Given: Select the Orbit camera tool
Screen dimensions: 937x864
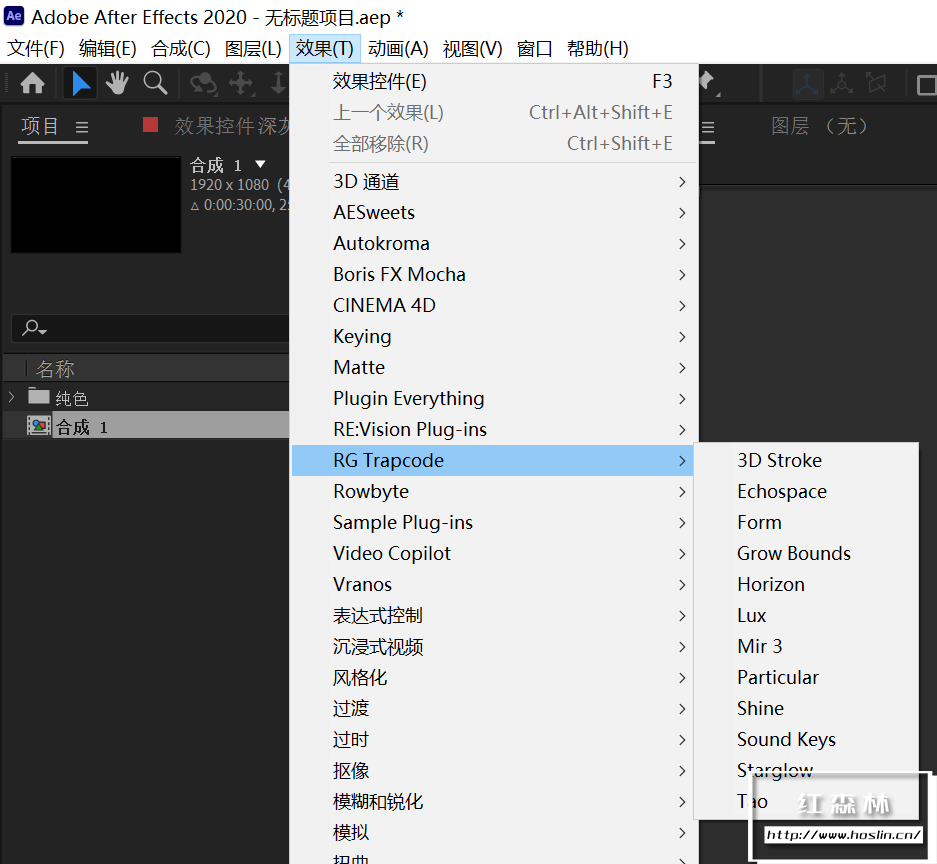Looking at the screenshot, I should point(203,83).
